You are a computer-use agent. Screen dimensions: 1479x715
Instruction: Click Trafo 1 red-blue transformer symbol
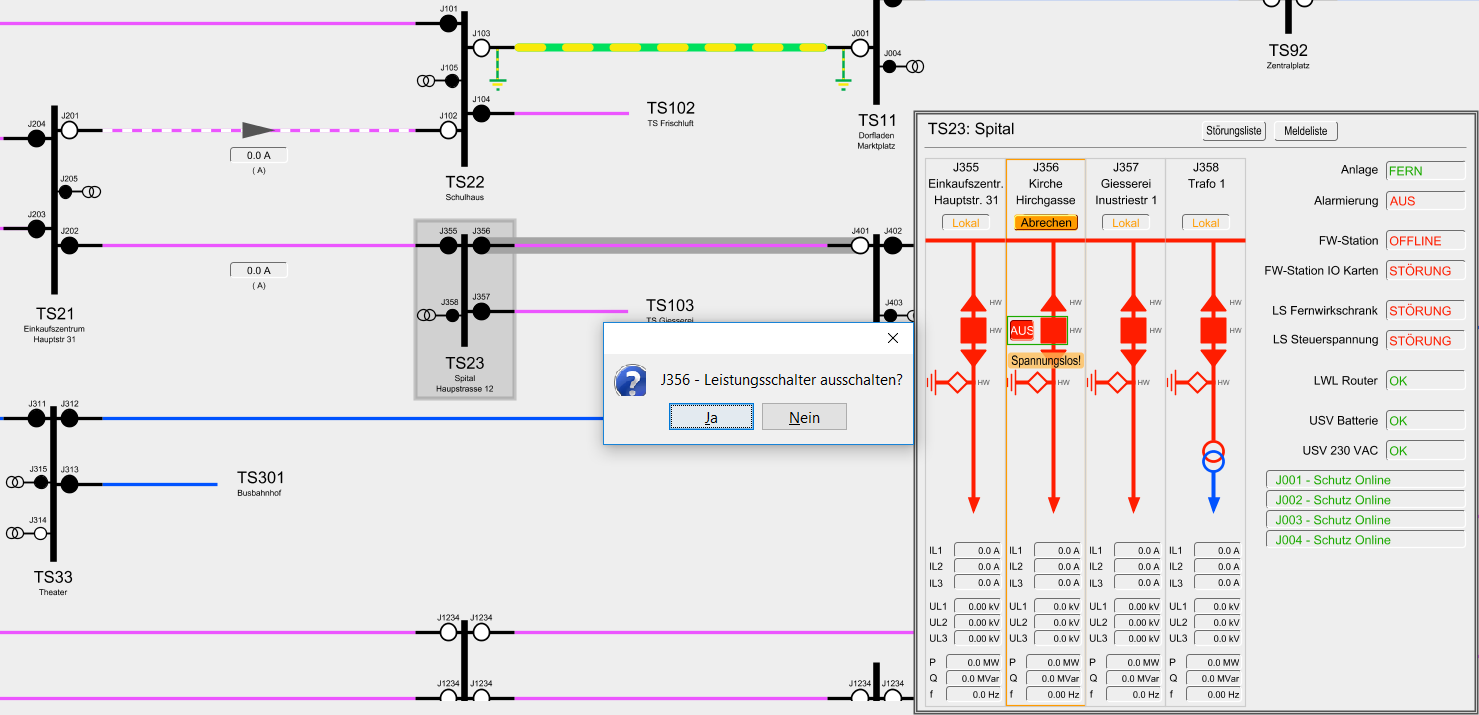tap(1213, 455)
